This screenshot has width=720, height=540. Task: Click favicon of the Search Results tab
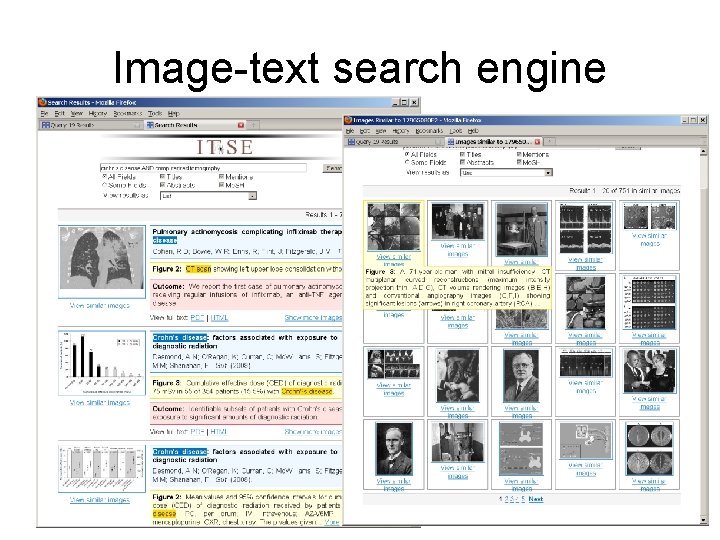pos(150,125)
